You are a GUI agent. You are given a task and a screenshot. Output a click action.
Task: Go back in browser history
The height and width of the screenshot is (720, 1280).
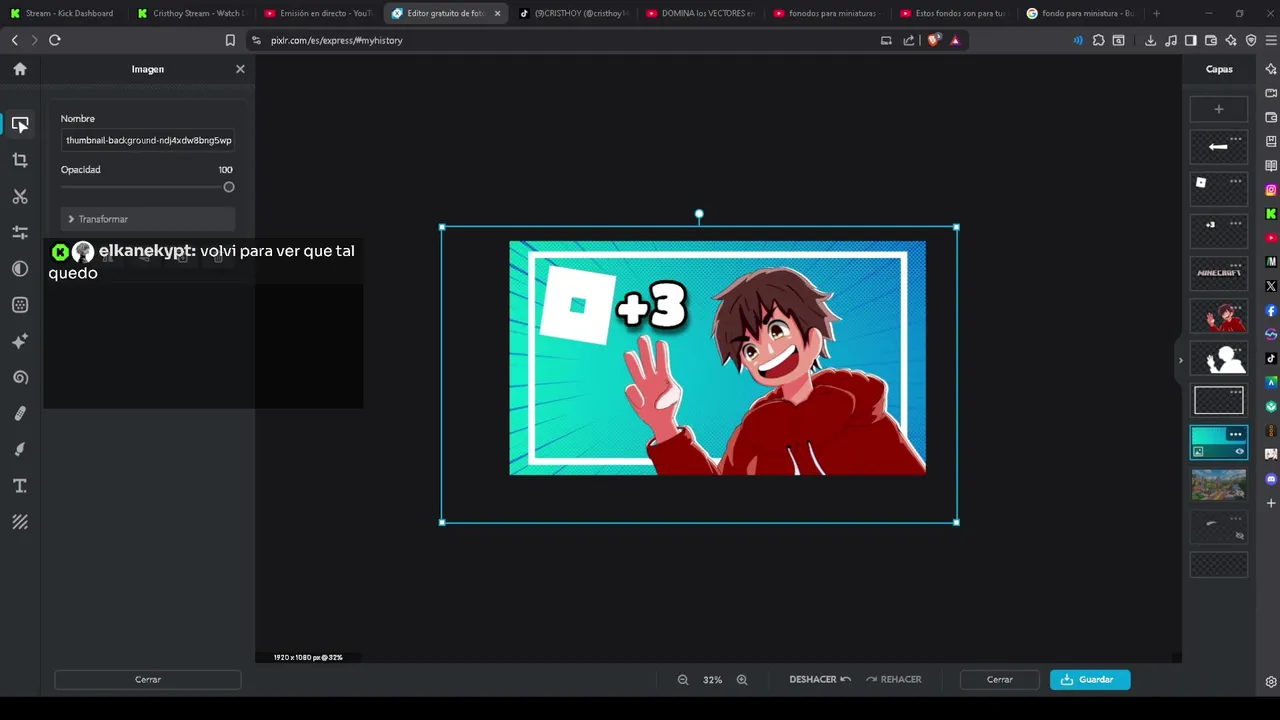pos(14,40)
